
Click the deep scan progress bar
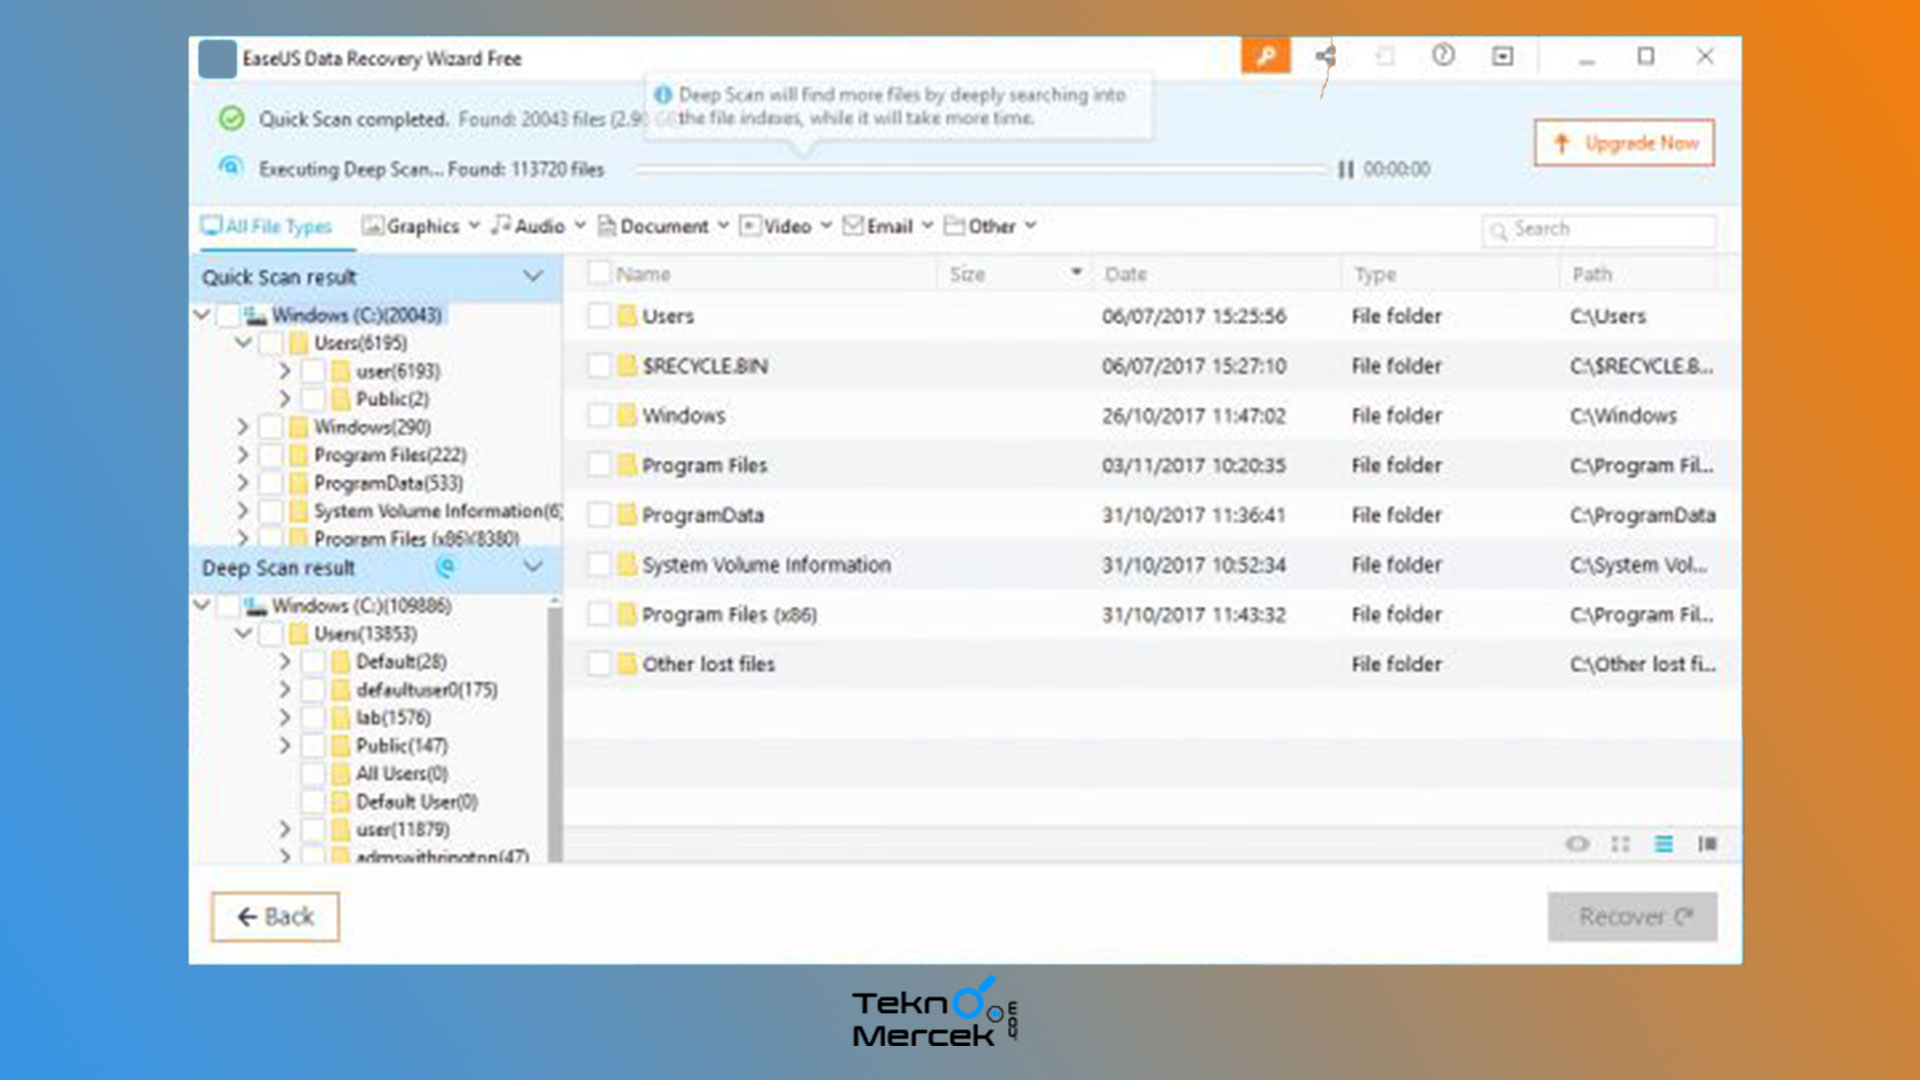(x=982, y=170)
